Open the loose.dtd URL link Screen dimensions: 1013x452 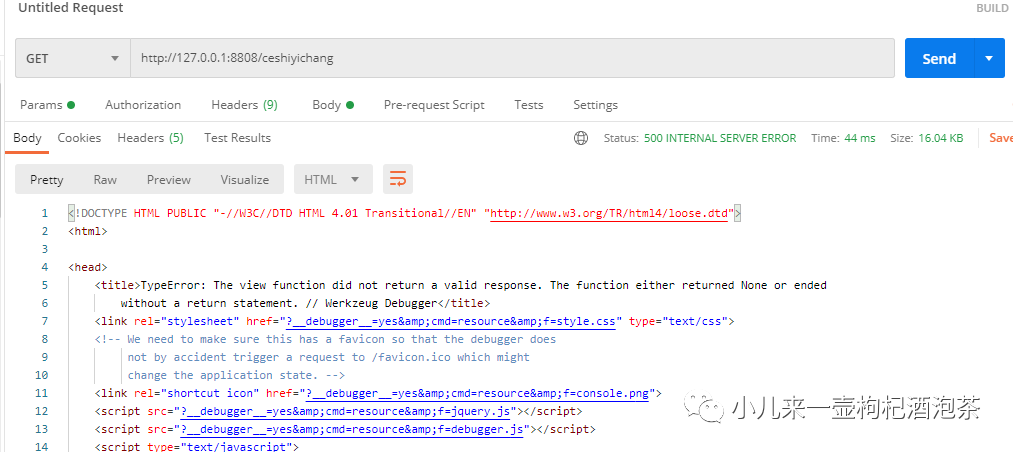click(x=609, y=213)
